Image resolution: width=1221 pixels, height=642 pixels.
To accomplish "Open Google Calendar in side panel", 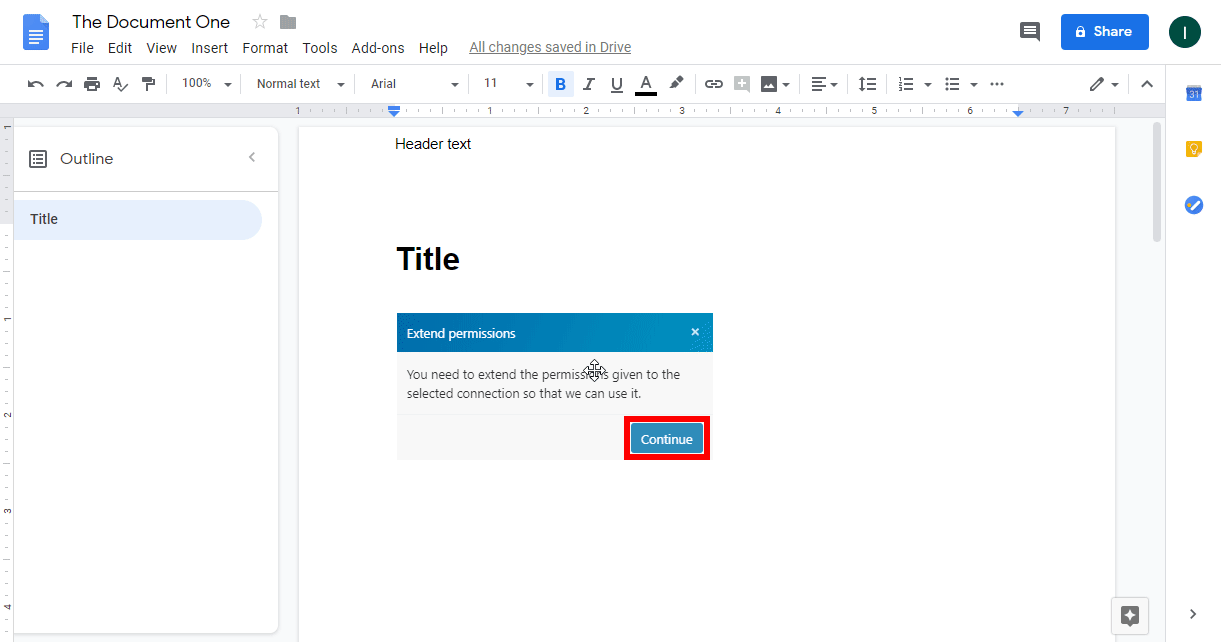I will coord(1193,94).
